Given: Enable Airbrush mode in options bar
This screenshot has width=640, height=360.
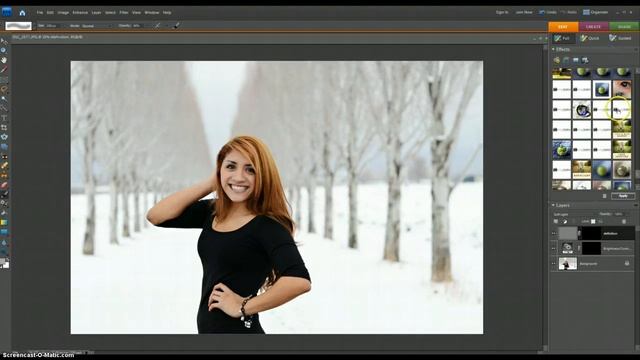Looking at the screenshot, I should [x=158, y=25].
